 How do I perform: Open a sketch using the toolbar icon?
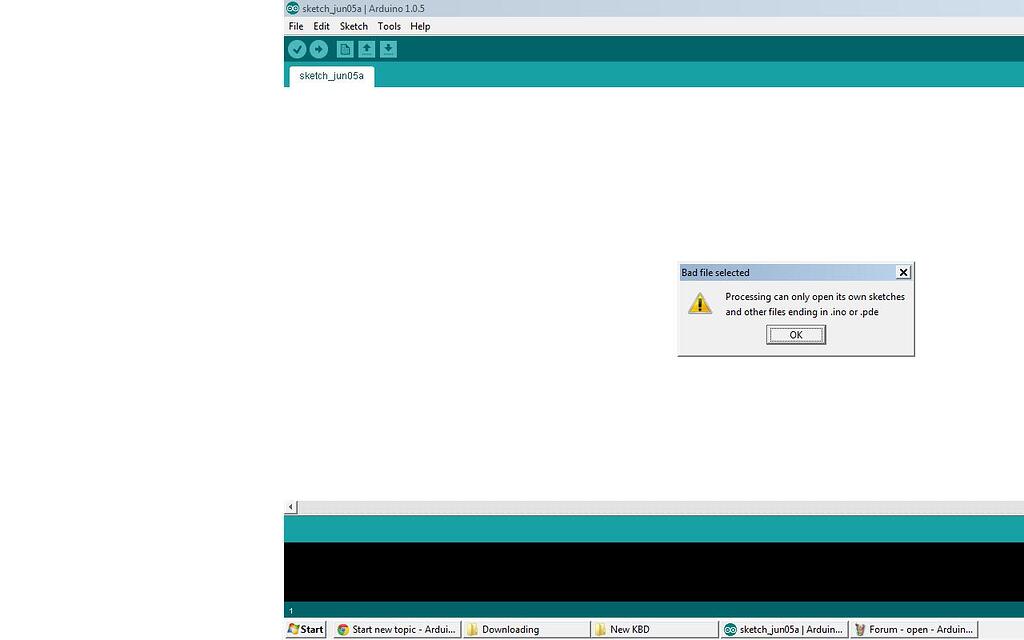point(366,48)
